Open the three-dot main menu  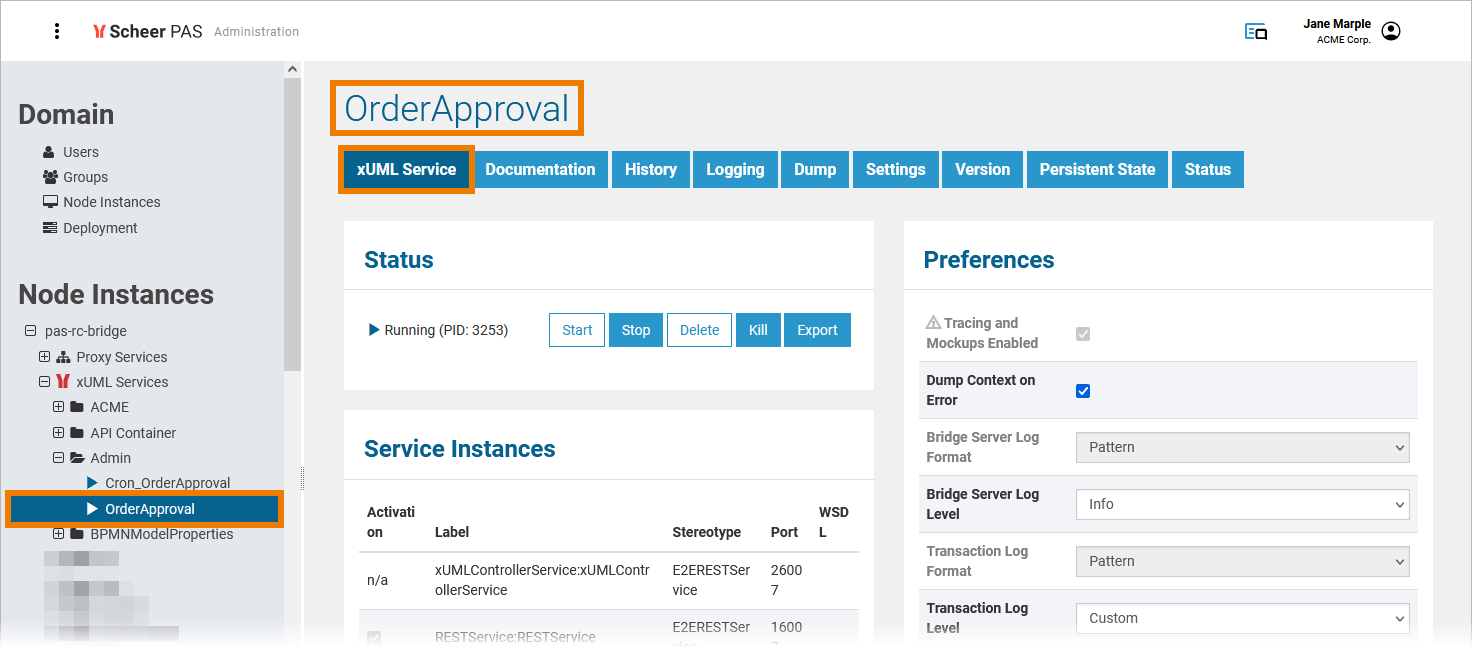pyautogui.click(x=57, y=31)
